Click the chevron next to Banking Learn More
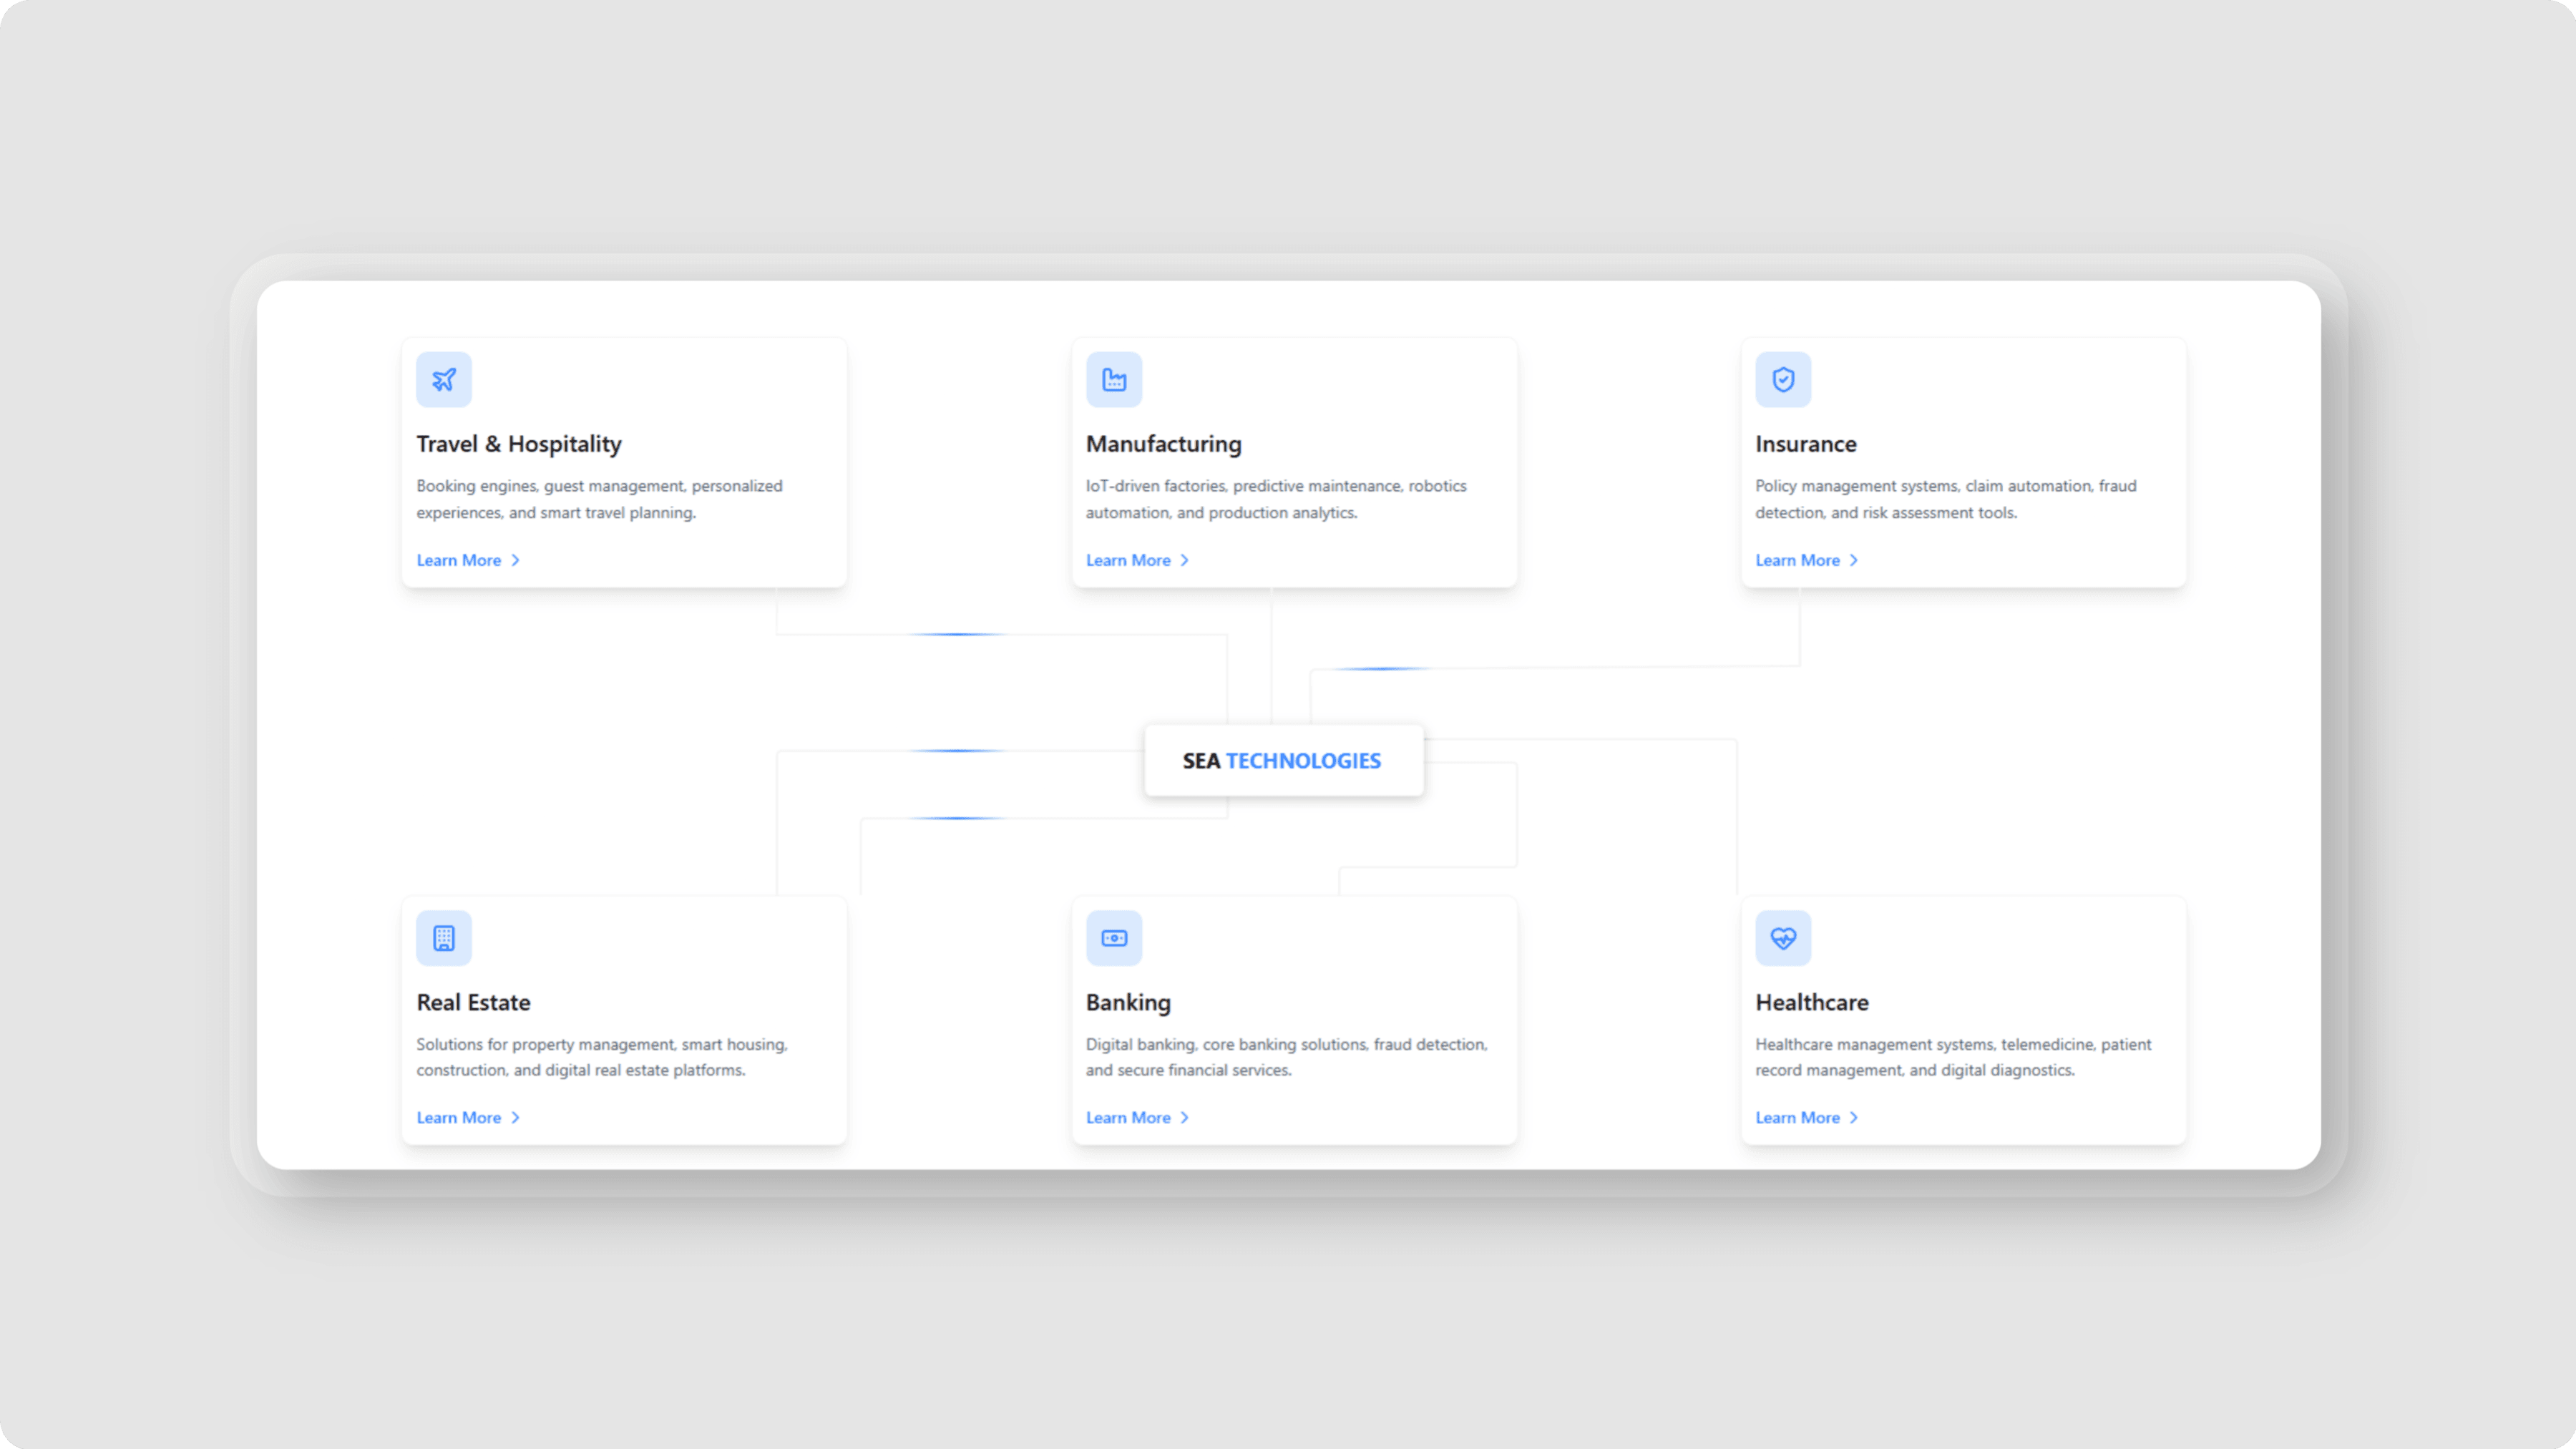 click(x=1184, y=1117)
